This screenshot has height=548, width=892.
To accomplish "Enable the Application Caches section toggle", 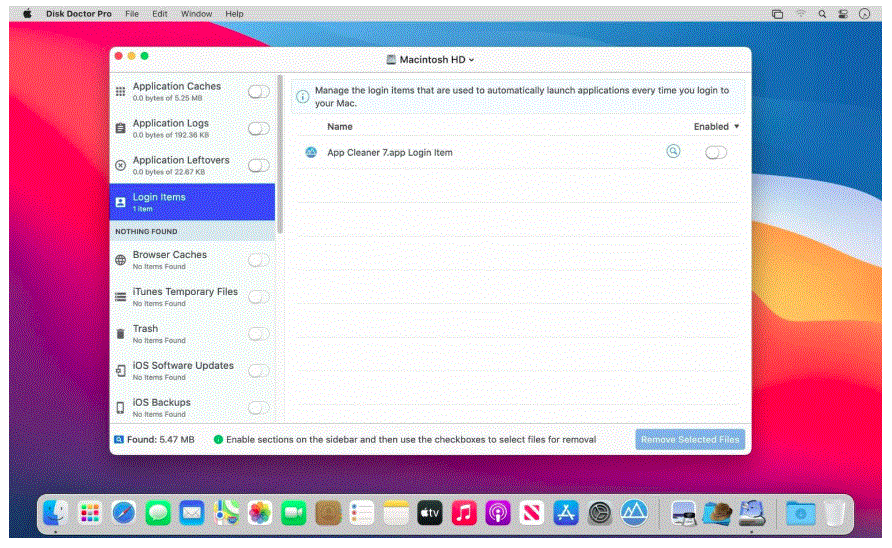I will 259,92.
